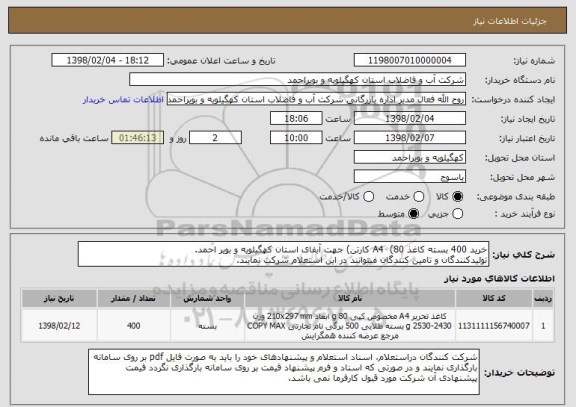The width and height of the screenshot is (576, 407).
Task: Click the نام کالا column header
Action: [350, 298]
